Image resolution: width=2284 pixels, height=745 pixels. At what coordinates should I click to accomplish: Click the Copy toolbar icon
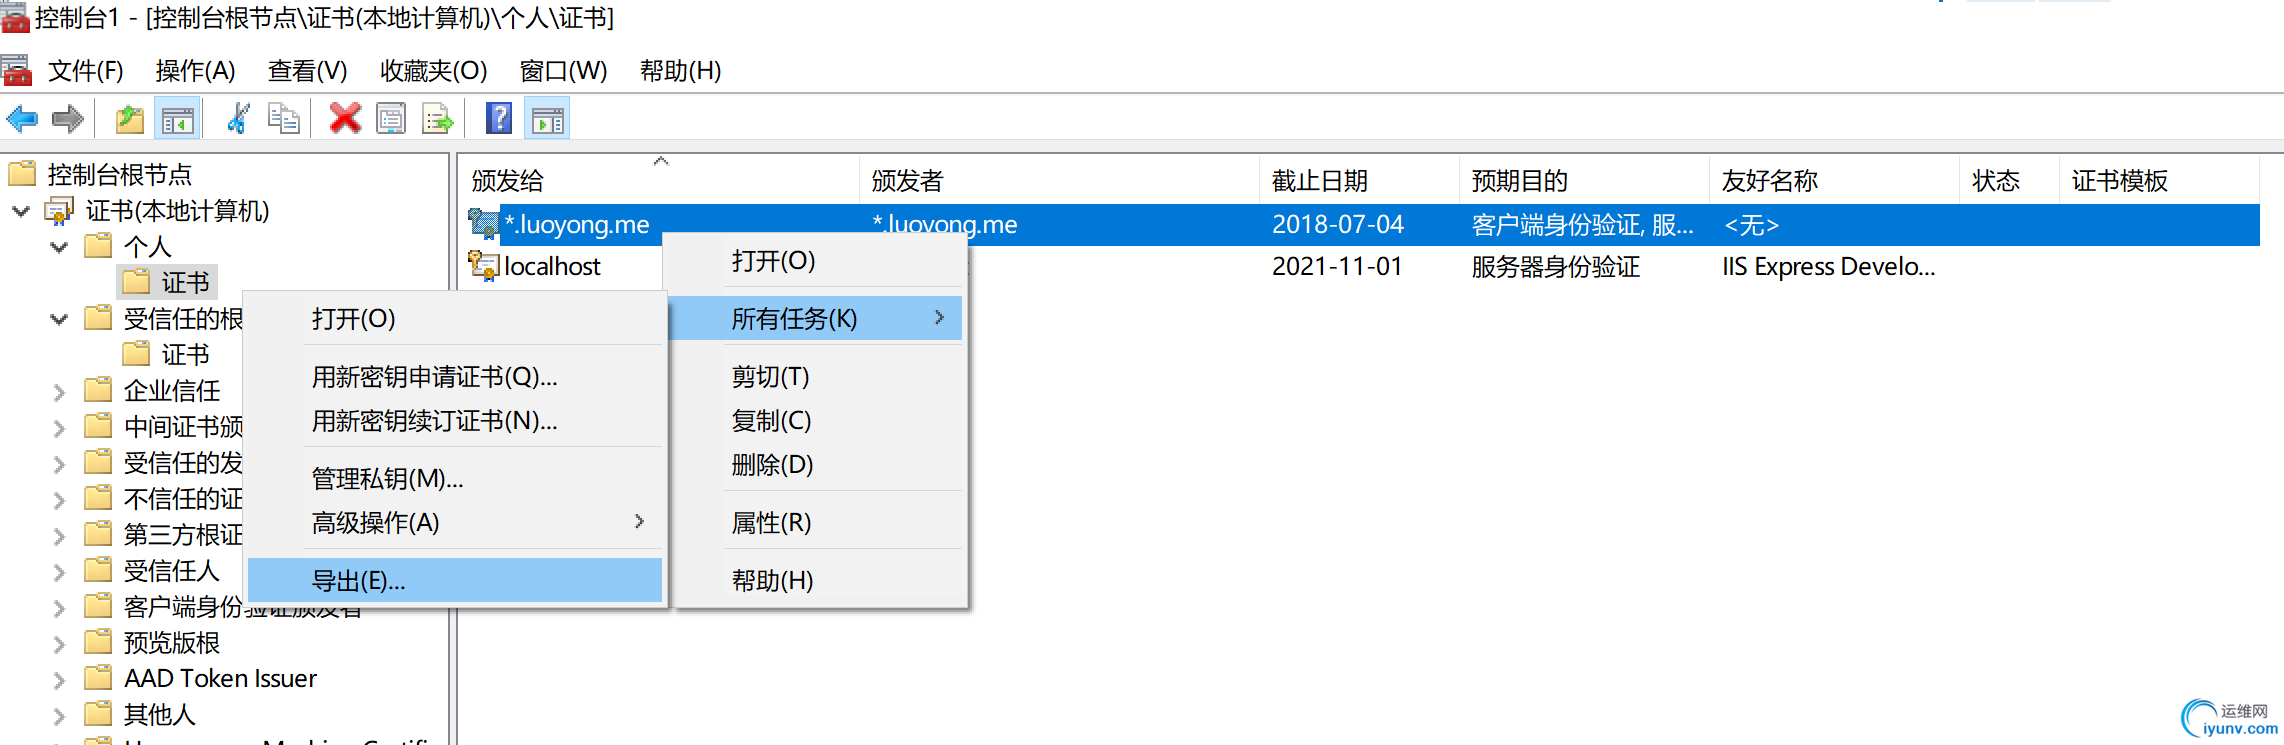[x=284, y=119]
